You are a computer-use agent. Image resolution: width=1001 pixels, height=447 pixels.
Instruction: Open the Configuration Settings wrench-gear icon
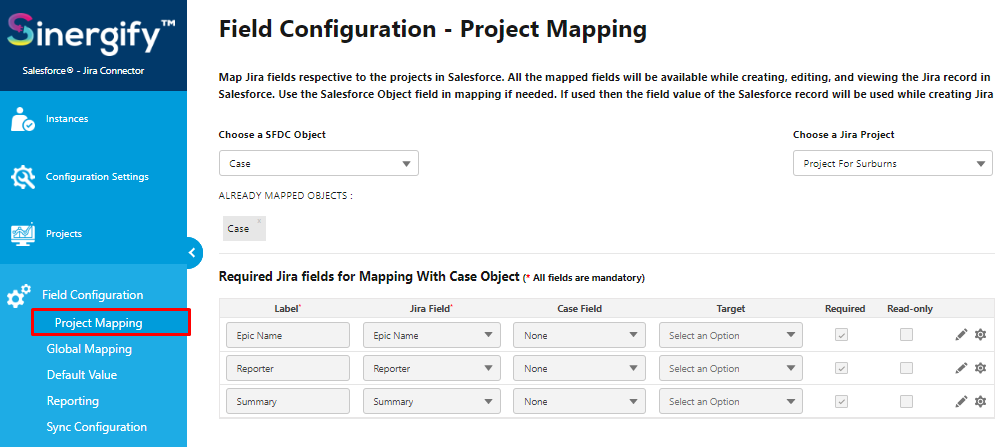[x=23, y=177]
